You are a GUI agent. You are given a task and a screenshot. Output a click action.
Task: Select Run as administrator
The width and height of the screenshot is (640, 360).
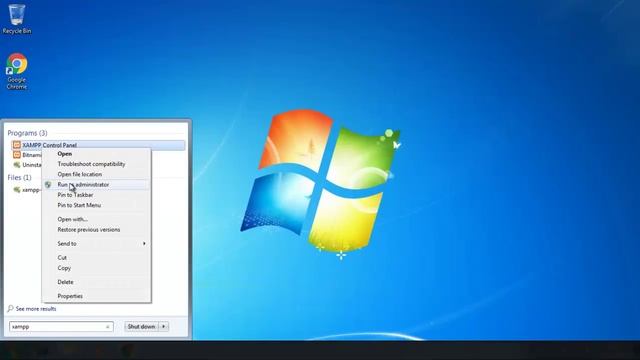pyautogui.click(x=83, y=184)
